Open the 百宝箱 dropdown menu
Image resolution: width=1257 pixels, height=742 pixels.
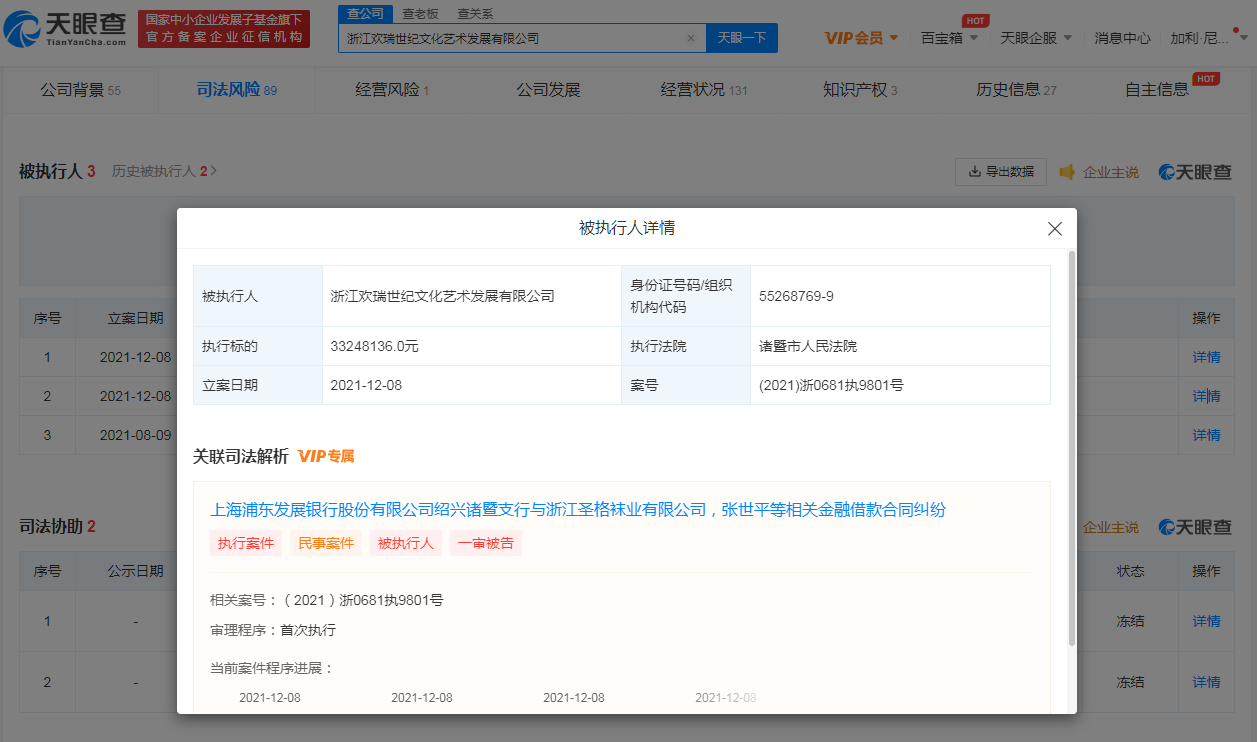pos(948,38)
